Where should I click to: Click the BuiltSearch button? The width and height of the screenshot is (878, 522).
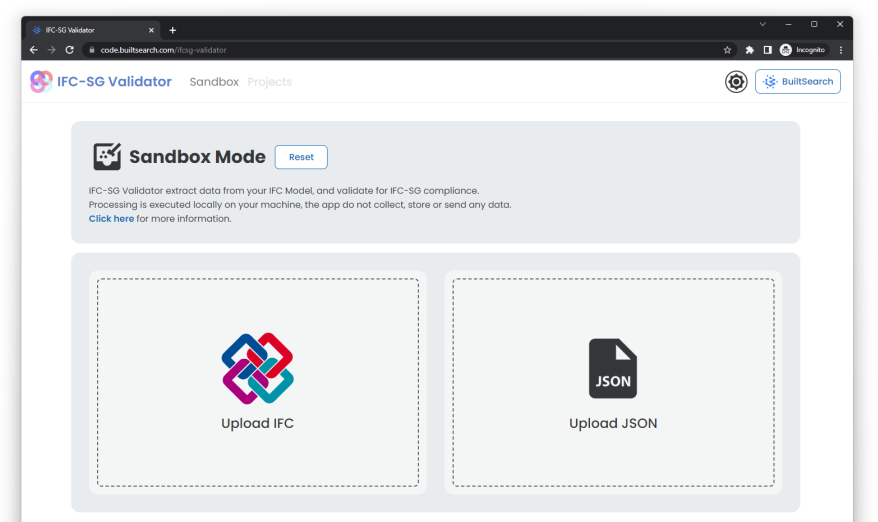click(797, 82)
